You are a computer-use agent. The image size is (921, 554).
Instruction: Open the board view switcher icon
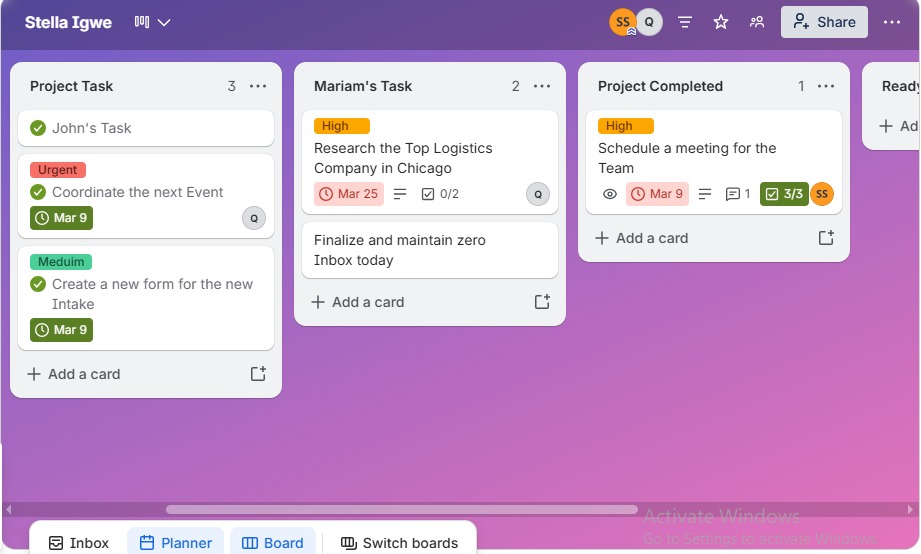(x=142, y=22)
